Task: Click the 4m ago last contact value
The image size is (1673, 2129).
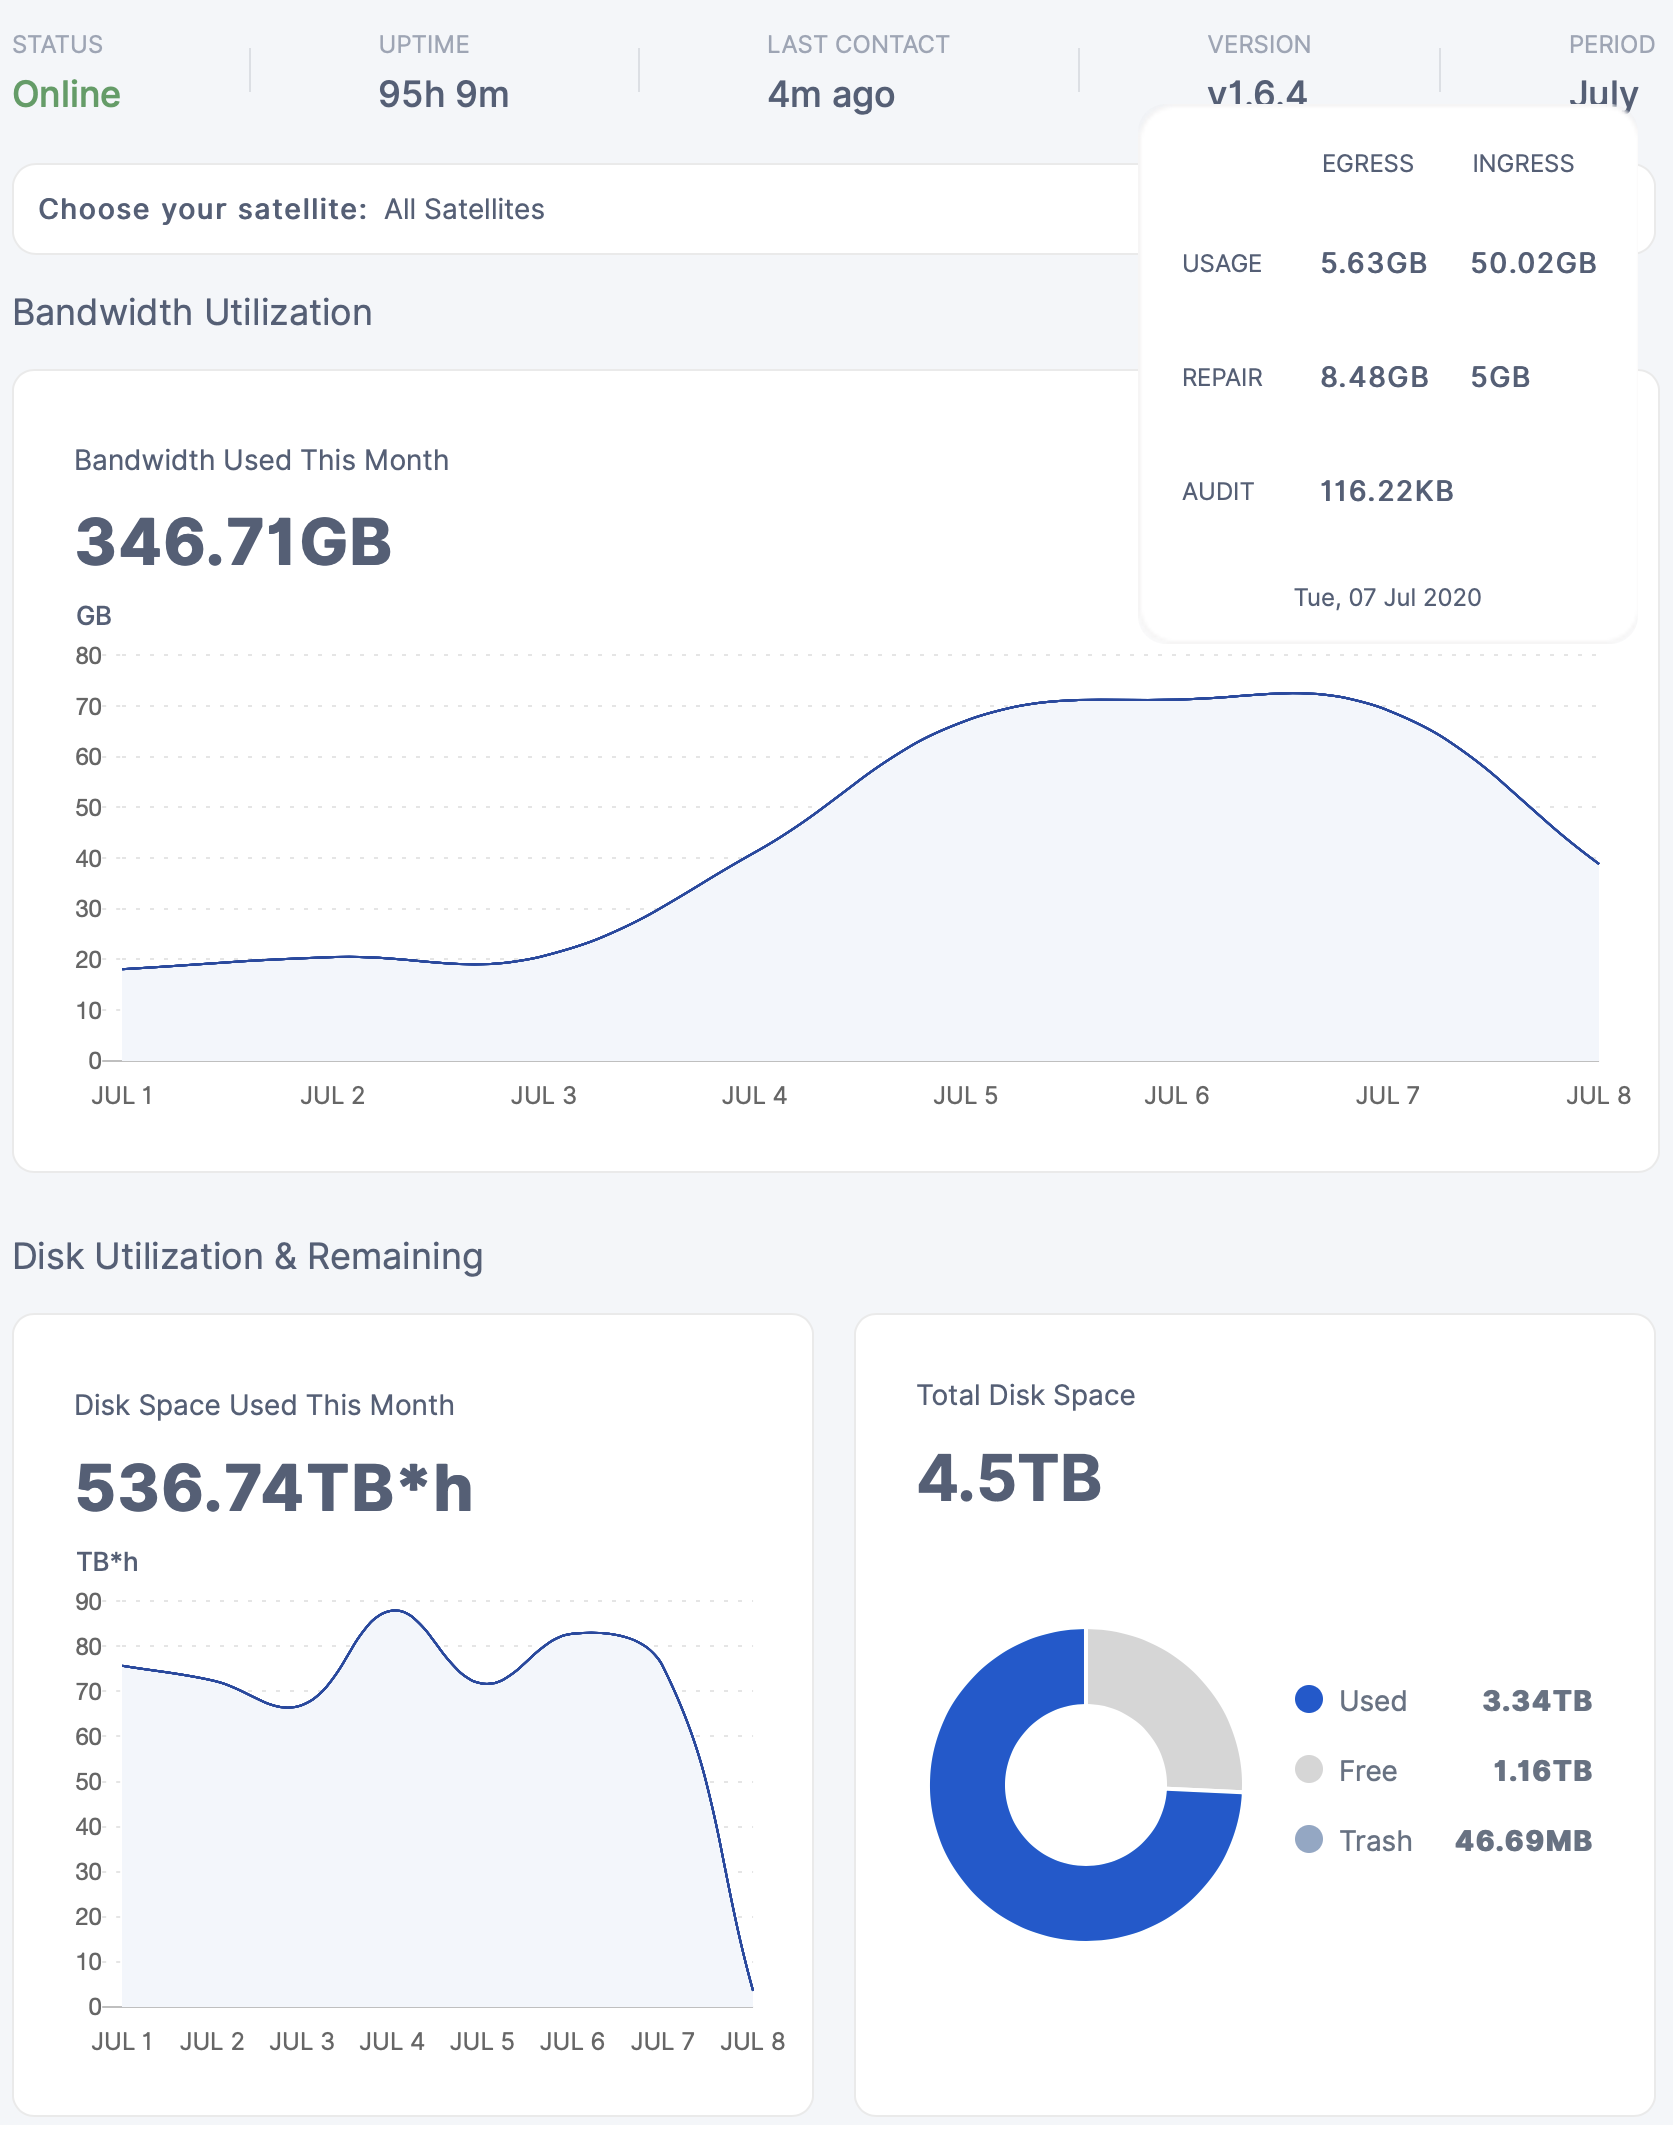Action: (830, 94)
